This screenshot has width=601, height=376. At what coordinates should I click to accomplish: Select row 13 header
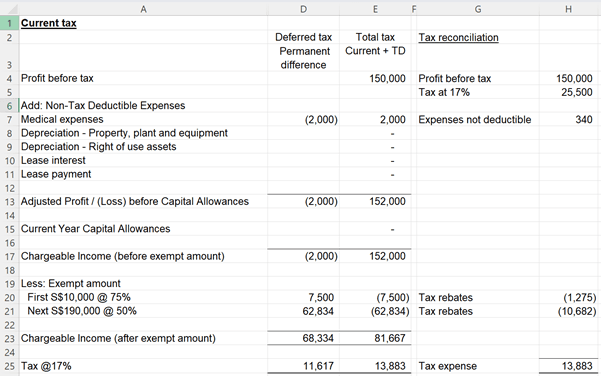[9, 202]
